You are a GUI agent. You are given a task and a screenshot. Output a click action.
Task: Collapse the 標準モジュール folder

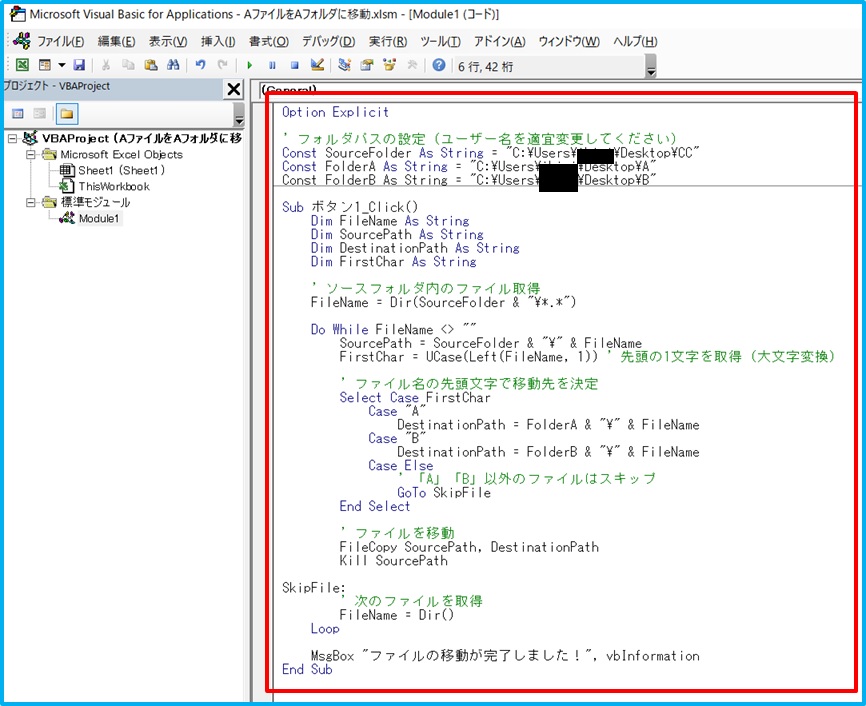31,202
